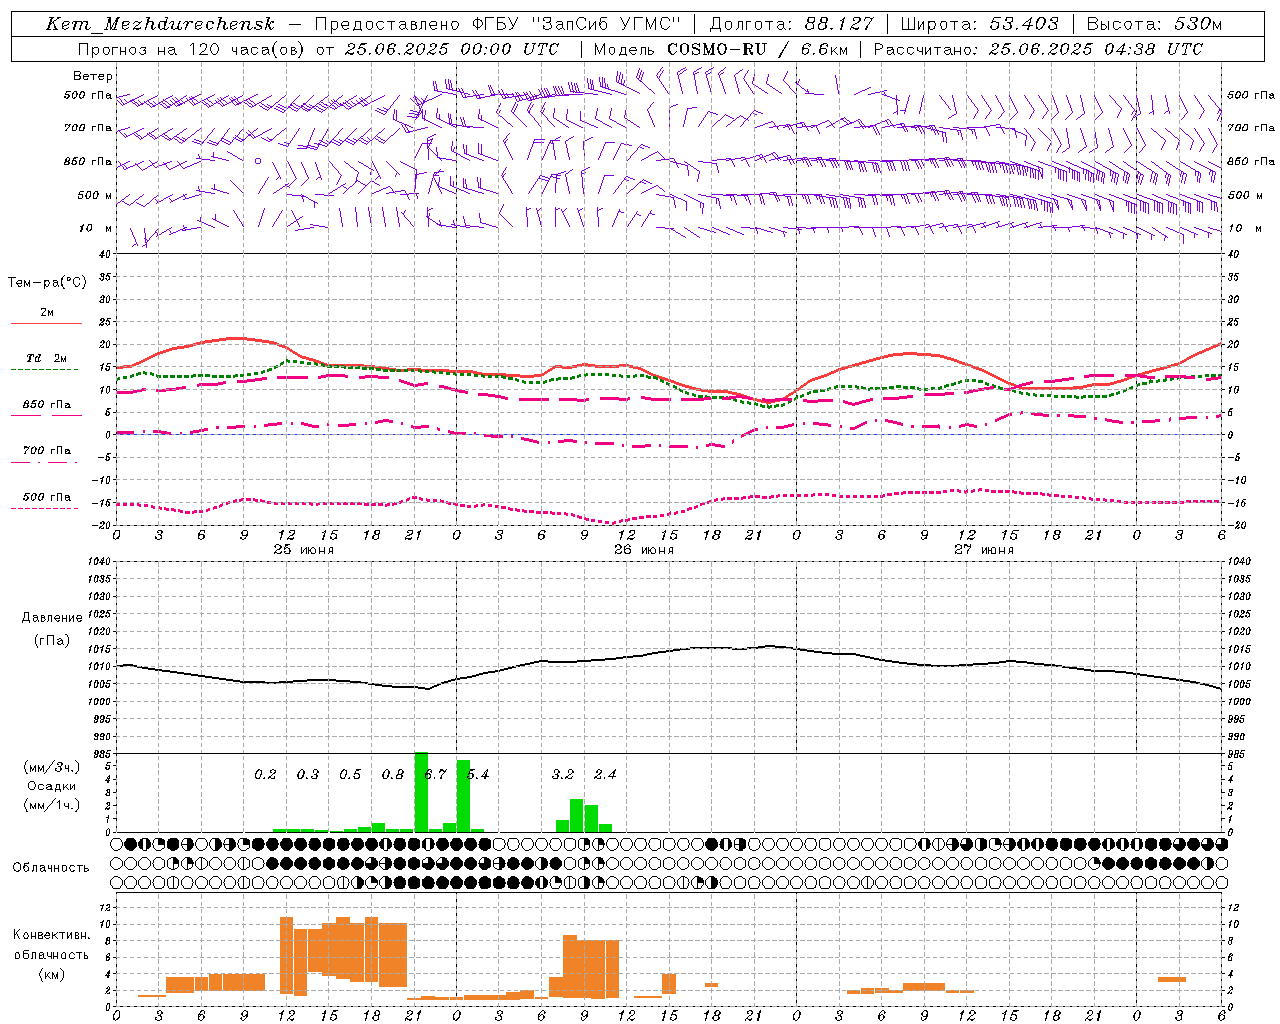Viewport: 1280px width, 1024px height.
Task: Click the '3.2' precipitation total
Action: (563, 775)
